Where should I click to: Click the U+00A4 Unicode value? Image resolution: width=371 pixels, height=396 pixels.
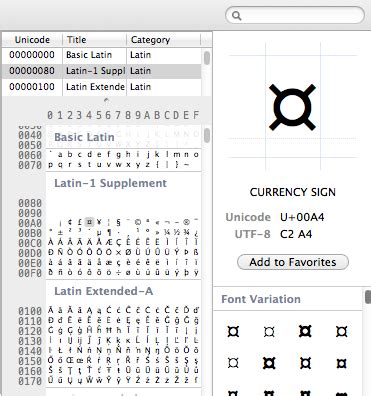click(x=302, y=217)
